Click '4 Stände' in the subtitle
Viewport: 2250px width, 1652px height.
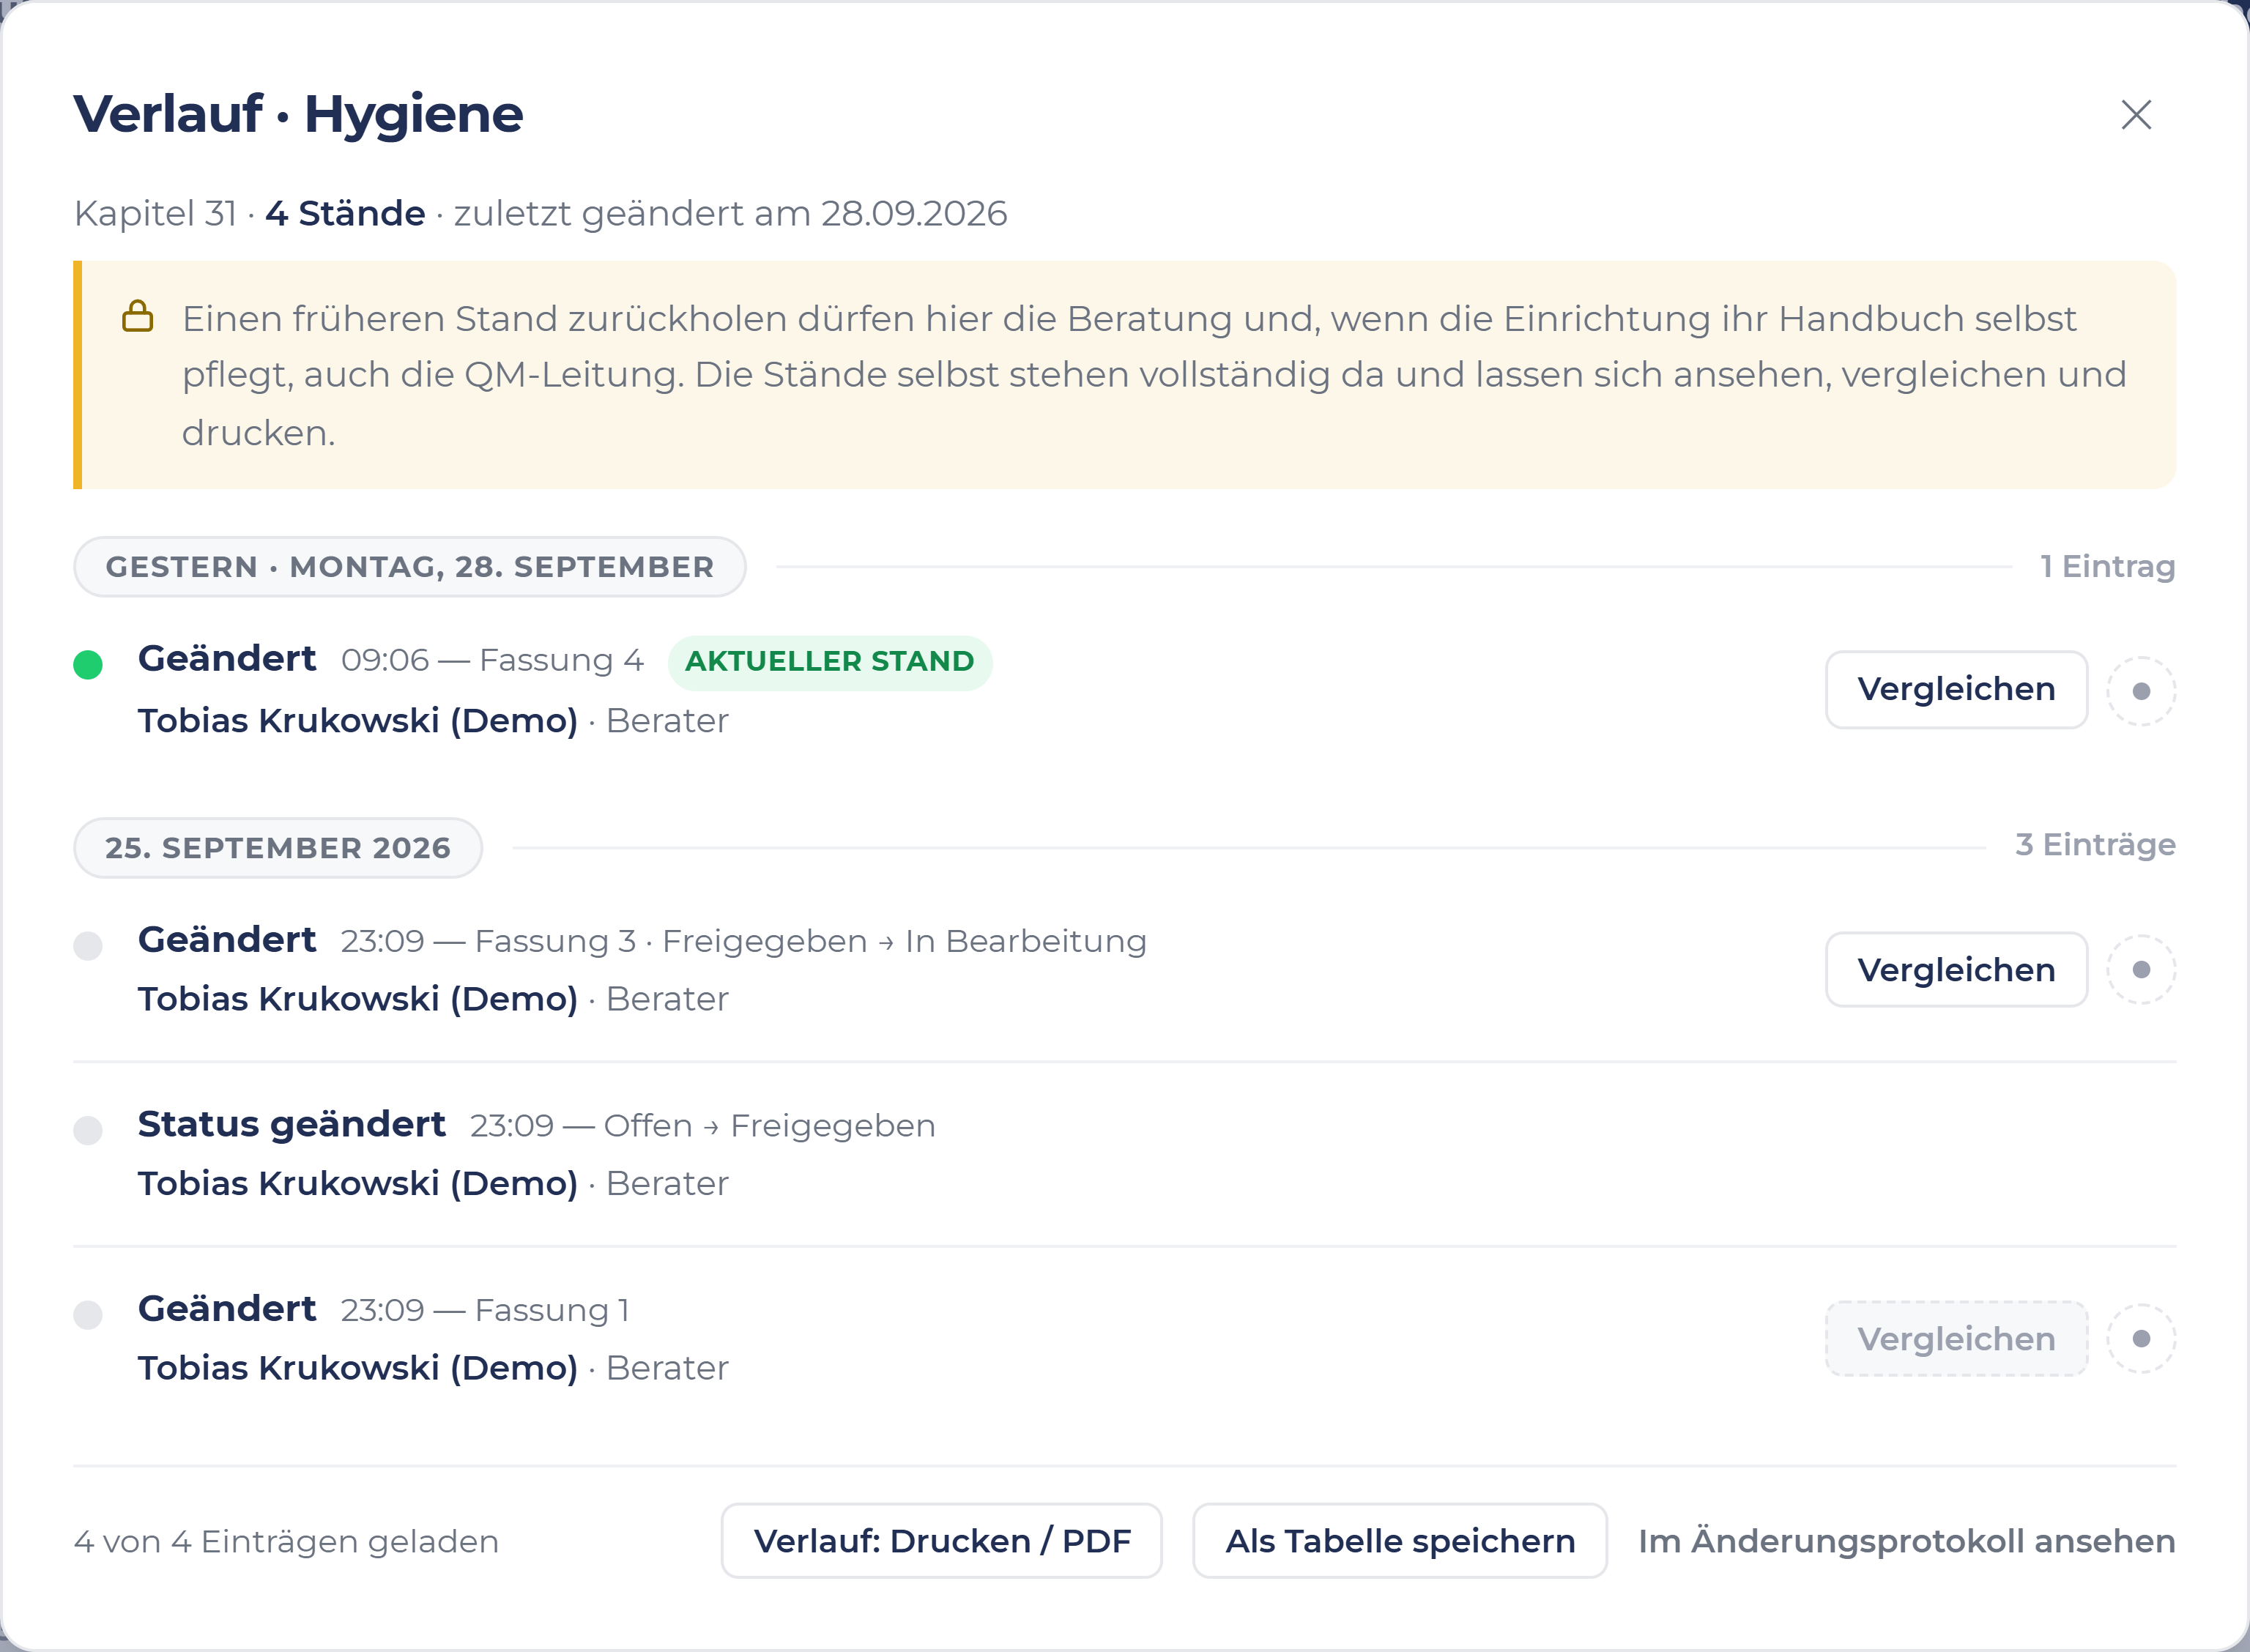coord(345,213)
